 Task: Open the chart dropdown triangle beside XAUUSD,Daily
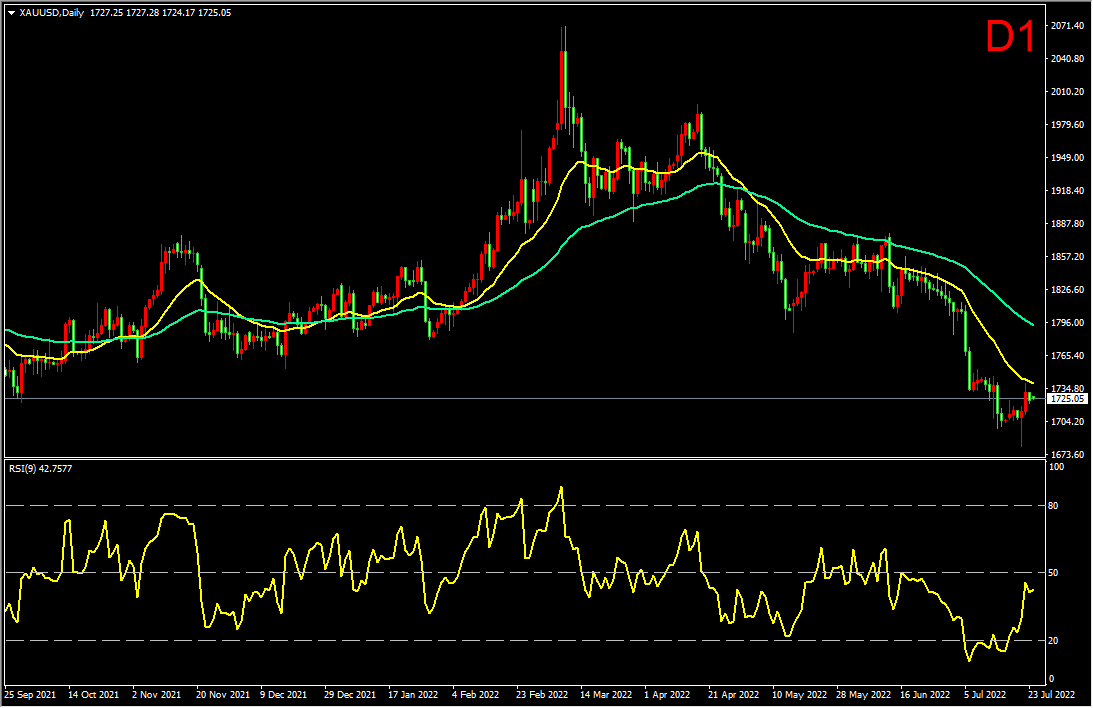(11, 13)
